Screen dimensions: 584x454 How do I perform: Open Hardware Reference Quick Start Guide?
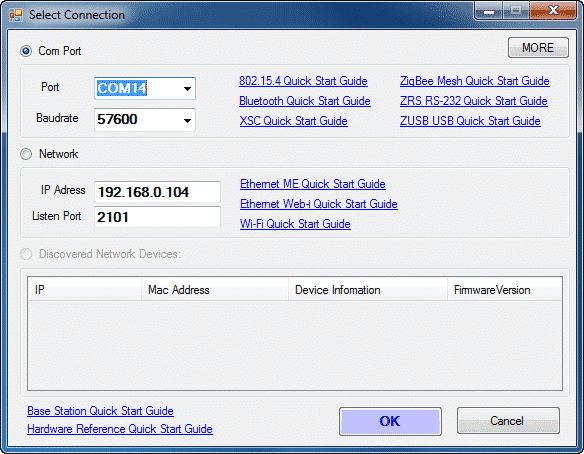point(120,429)
